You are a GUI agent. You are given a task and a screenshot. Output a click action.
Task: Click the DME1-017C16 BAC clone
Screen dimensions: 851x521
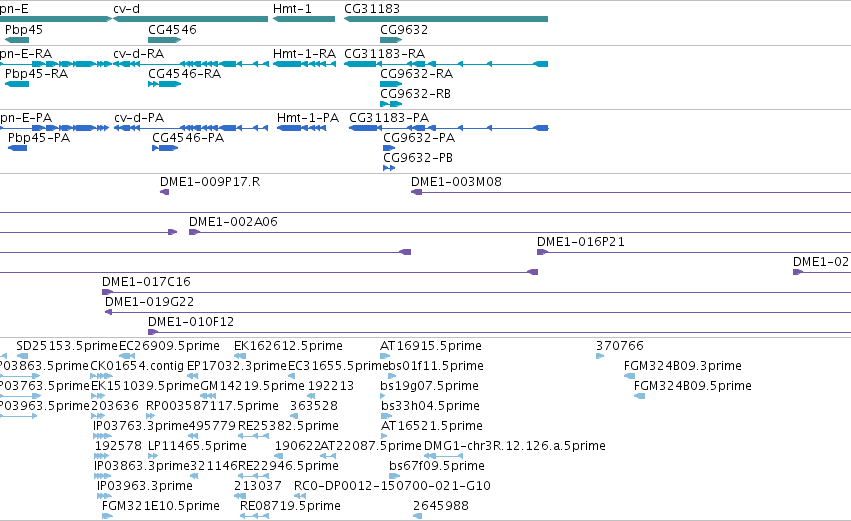click(x=477, y=293)
